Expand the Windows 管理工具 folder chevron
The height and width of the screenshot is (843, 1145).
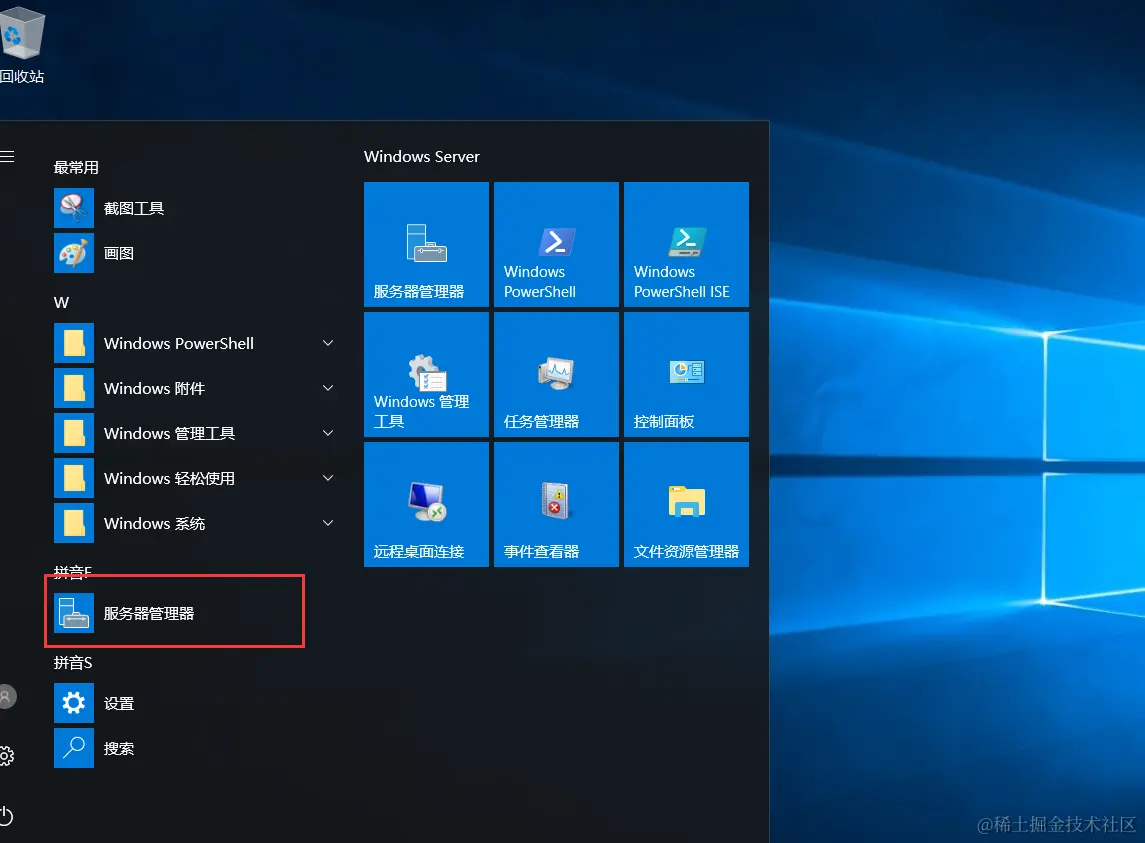tap(329, 433)
